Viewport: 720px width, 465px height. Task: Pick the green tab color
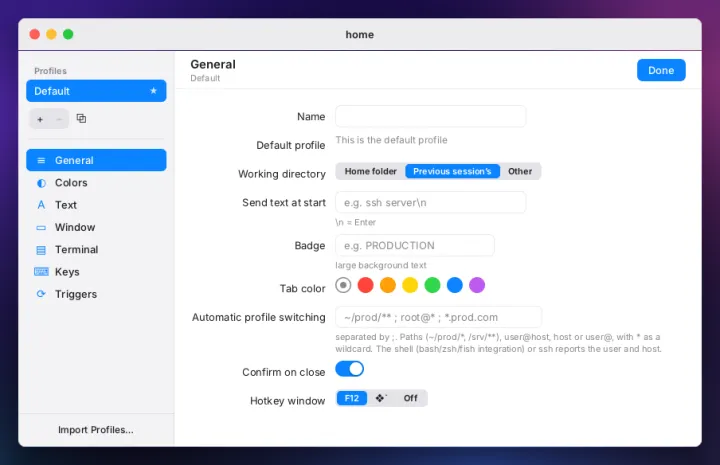pyautogui.click(x=433, y=285)
